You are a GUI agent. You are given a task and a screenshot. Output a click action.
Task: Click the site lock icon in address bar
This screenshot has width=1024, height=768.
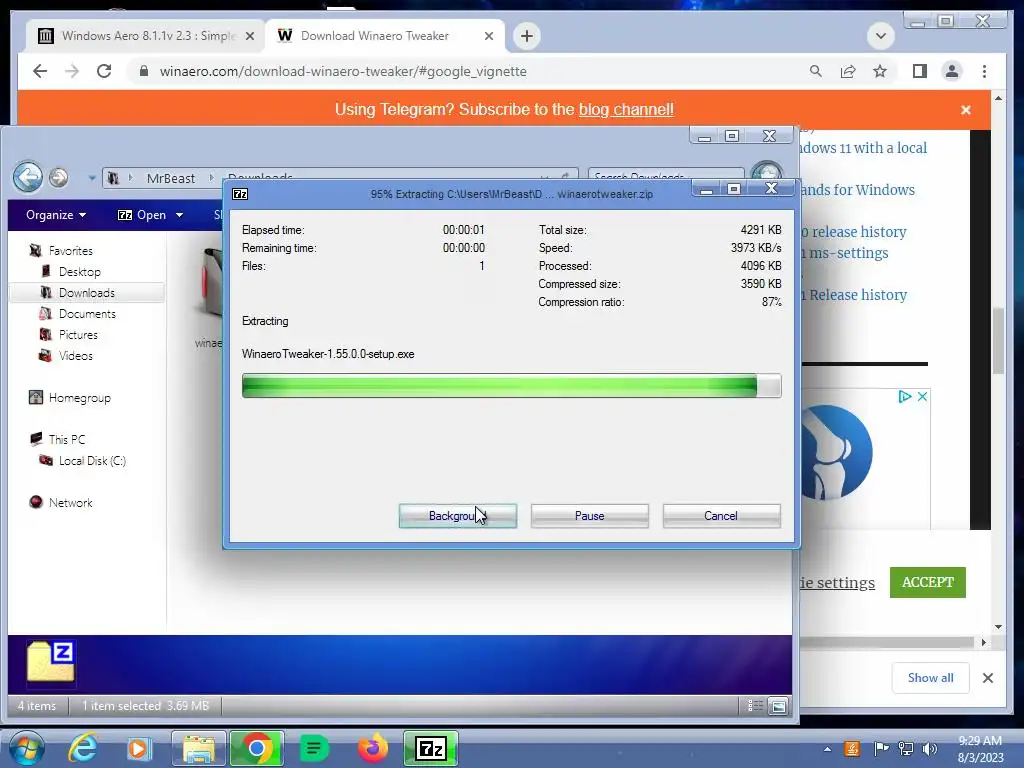point(144,71)
